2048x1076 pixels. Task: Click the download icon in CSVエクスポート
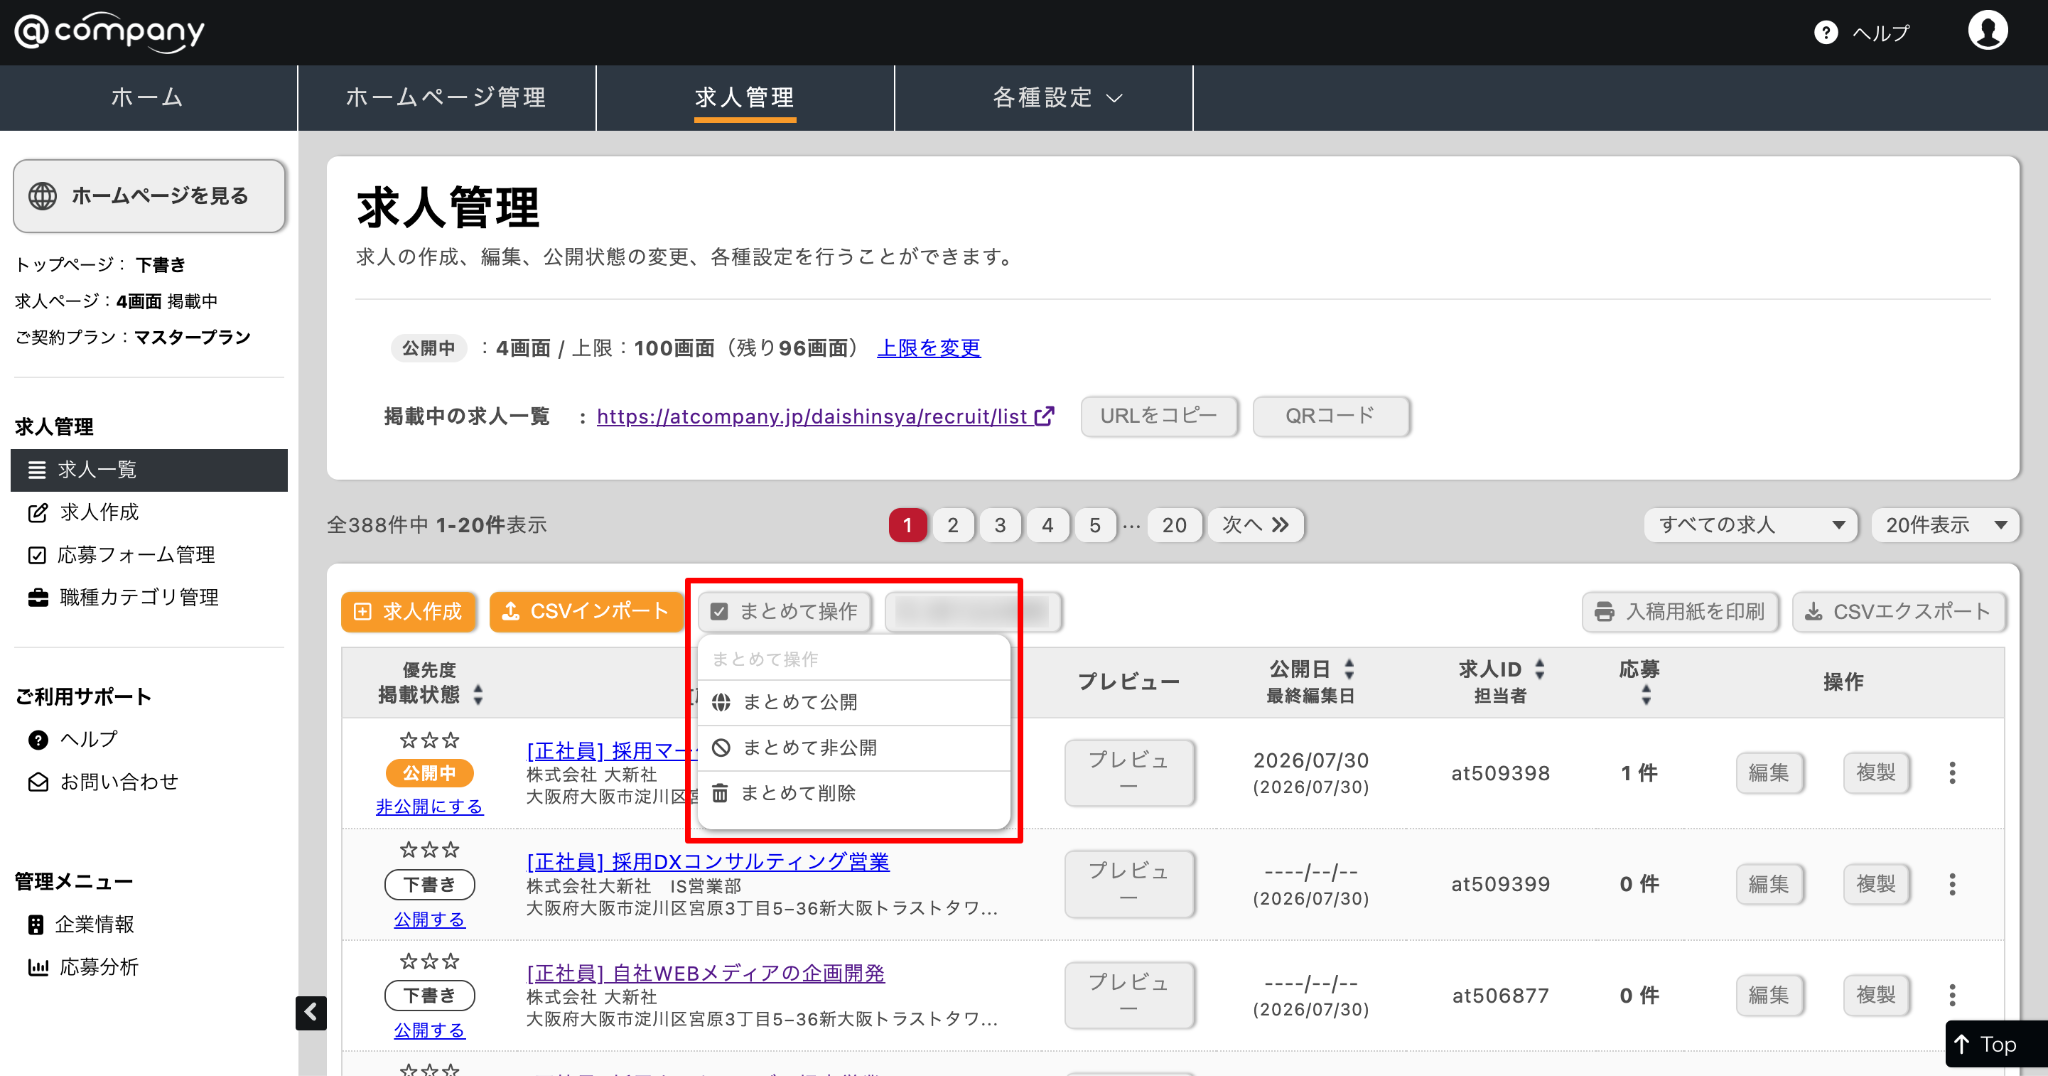tap(1813, 612)
